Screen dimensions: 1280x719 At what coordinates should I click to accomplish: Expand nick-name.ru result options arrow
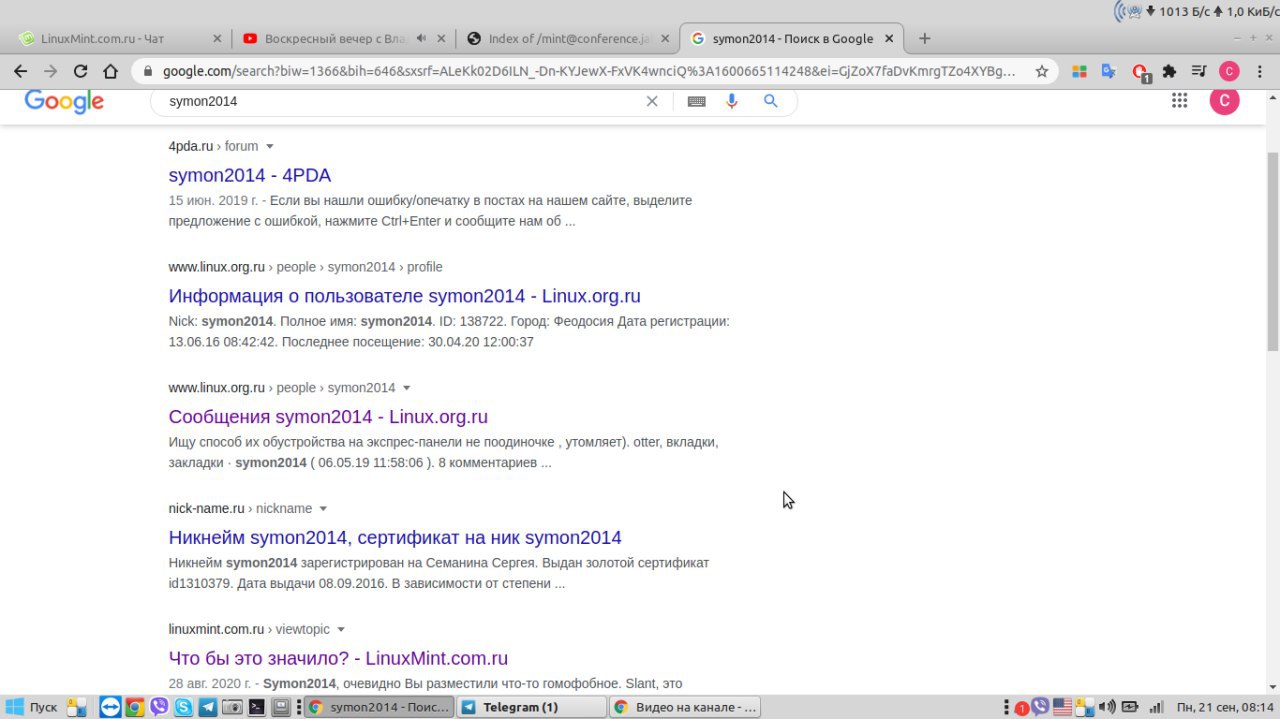[323, 509]
